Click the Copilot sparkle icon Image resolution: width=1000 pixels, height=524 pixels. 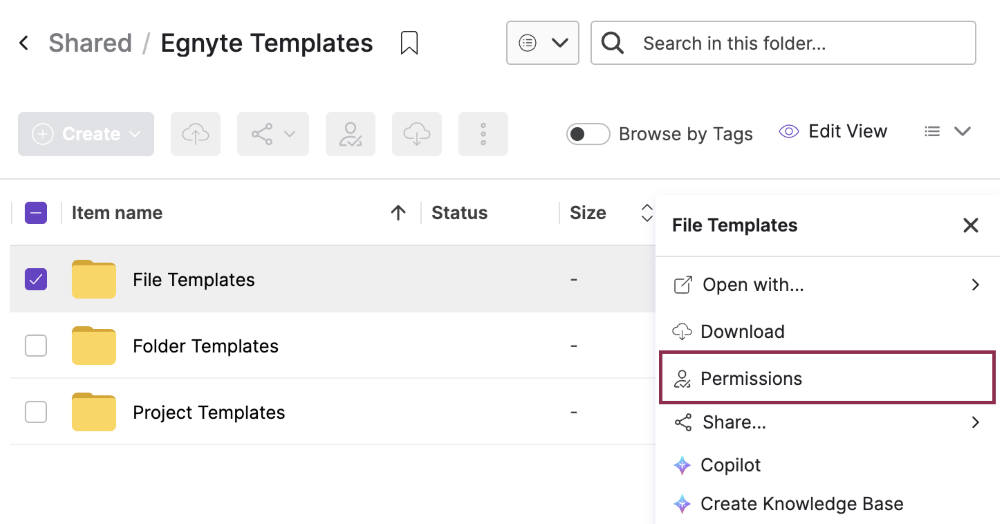click(682, 465)
